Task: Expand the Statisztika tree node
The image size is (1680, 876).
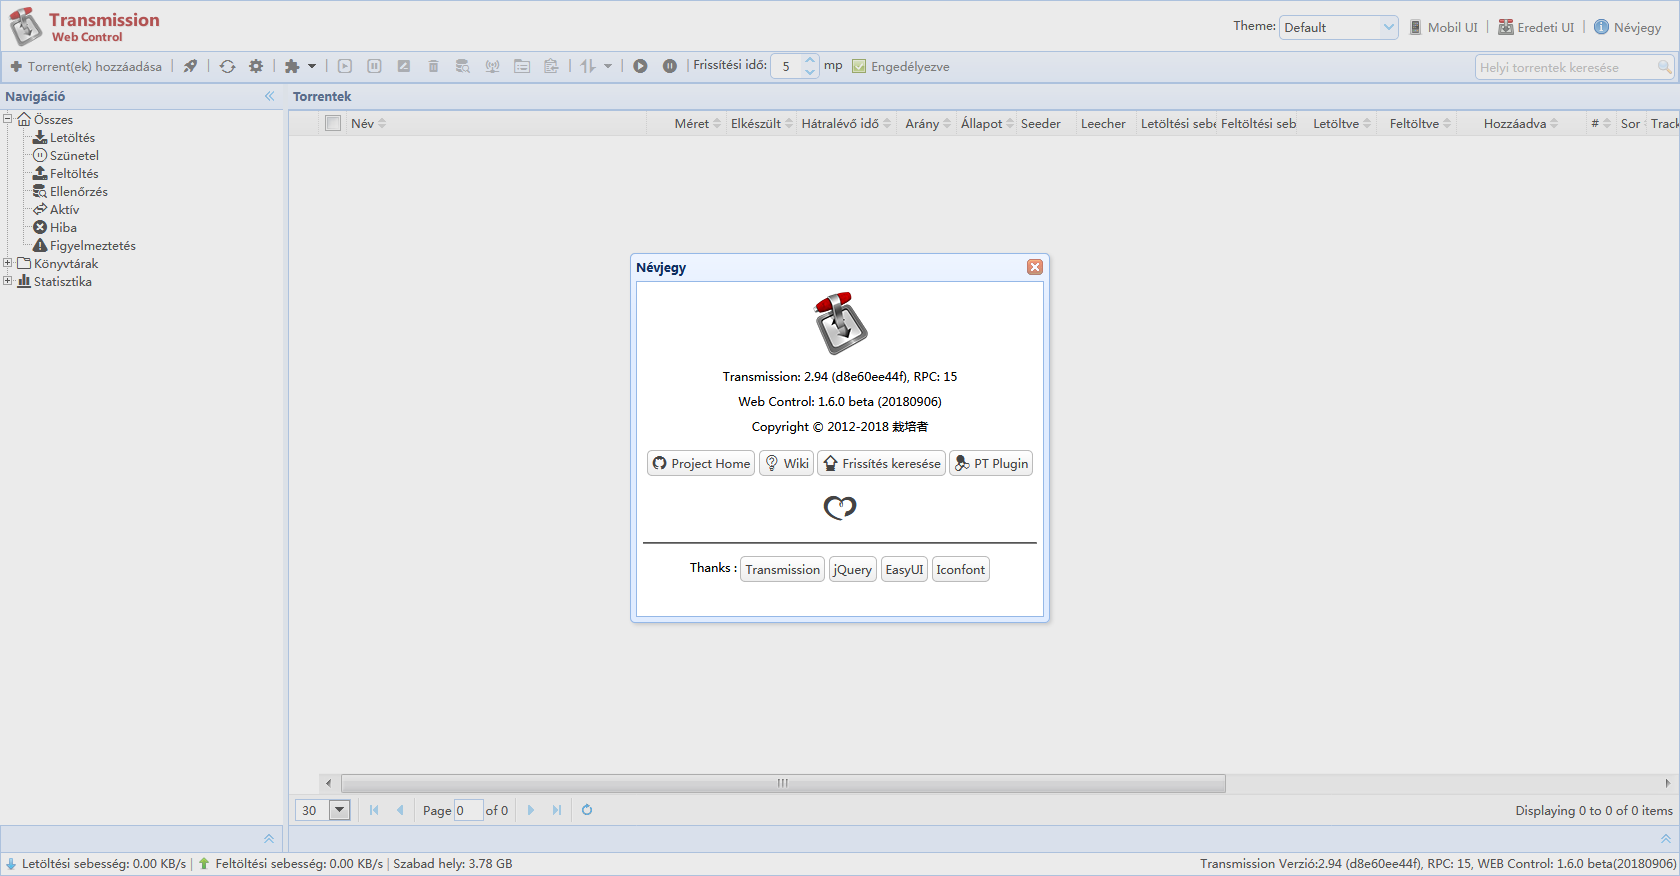Action: [x=8, y=281]
